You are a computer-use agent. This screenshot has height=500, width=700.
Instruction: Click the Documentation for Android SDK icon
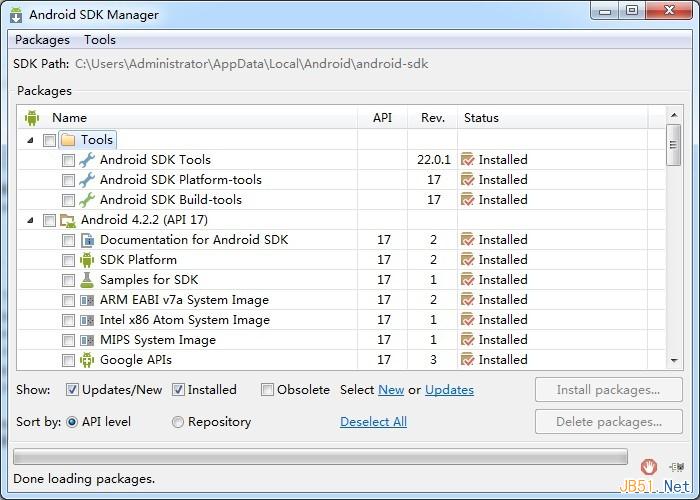87,240
